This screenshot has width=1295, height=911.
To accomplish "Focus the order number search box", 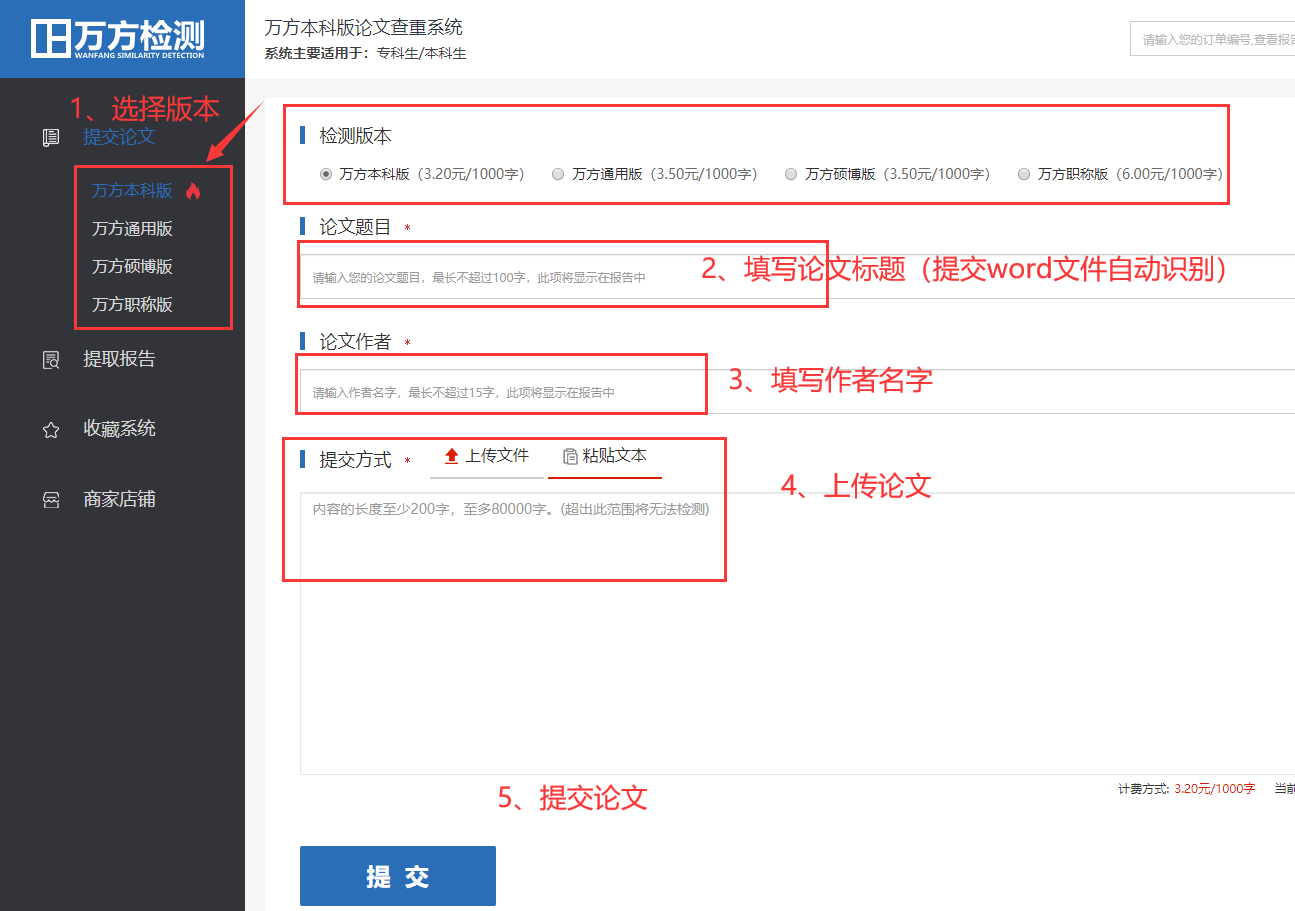I will [x=1212, y=39].
